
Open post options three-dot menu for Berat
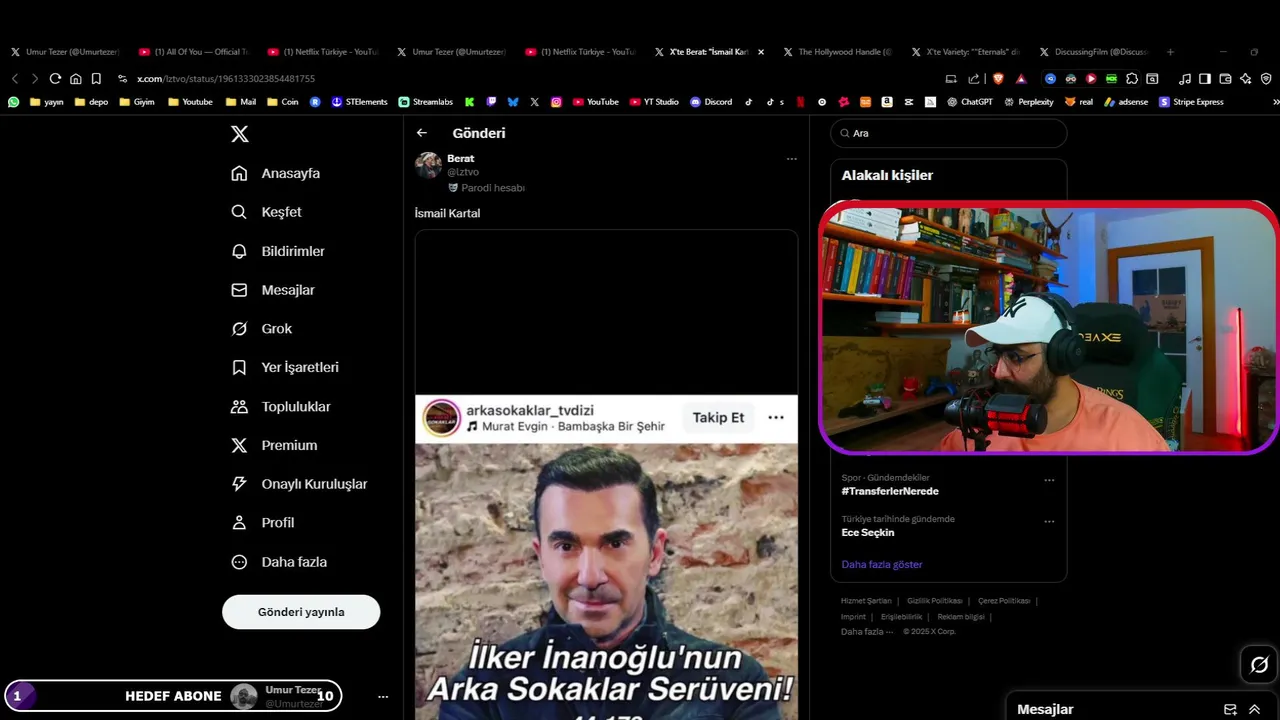[792, 159]
